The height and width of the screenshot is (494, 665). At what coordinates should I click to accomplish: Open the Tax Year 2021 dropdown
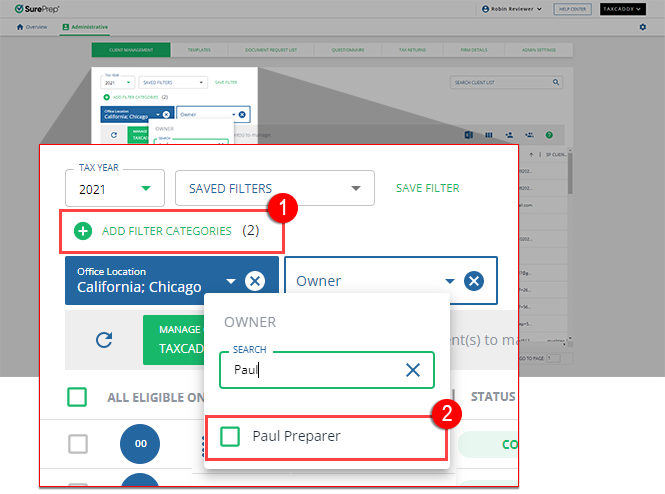pyautogui.click(x=115, y=188)
